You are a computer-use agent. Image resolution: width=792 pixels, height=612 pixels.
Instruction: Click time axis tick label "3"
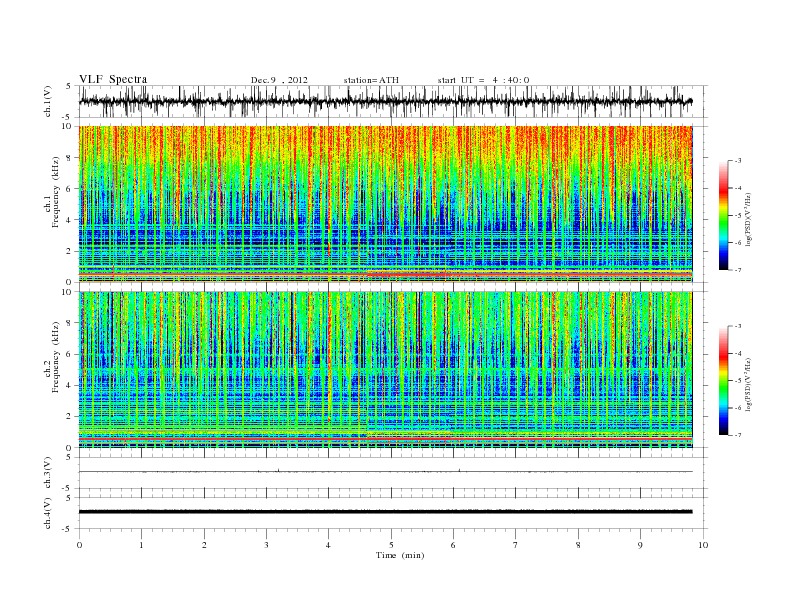266,545
